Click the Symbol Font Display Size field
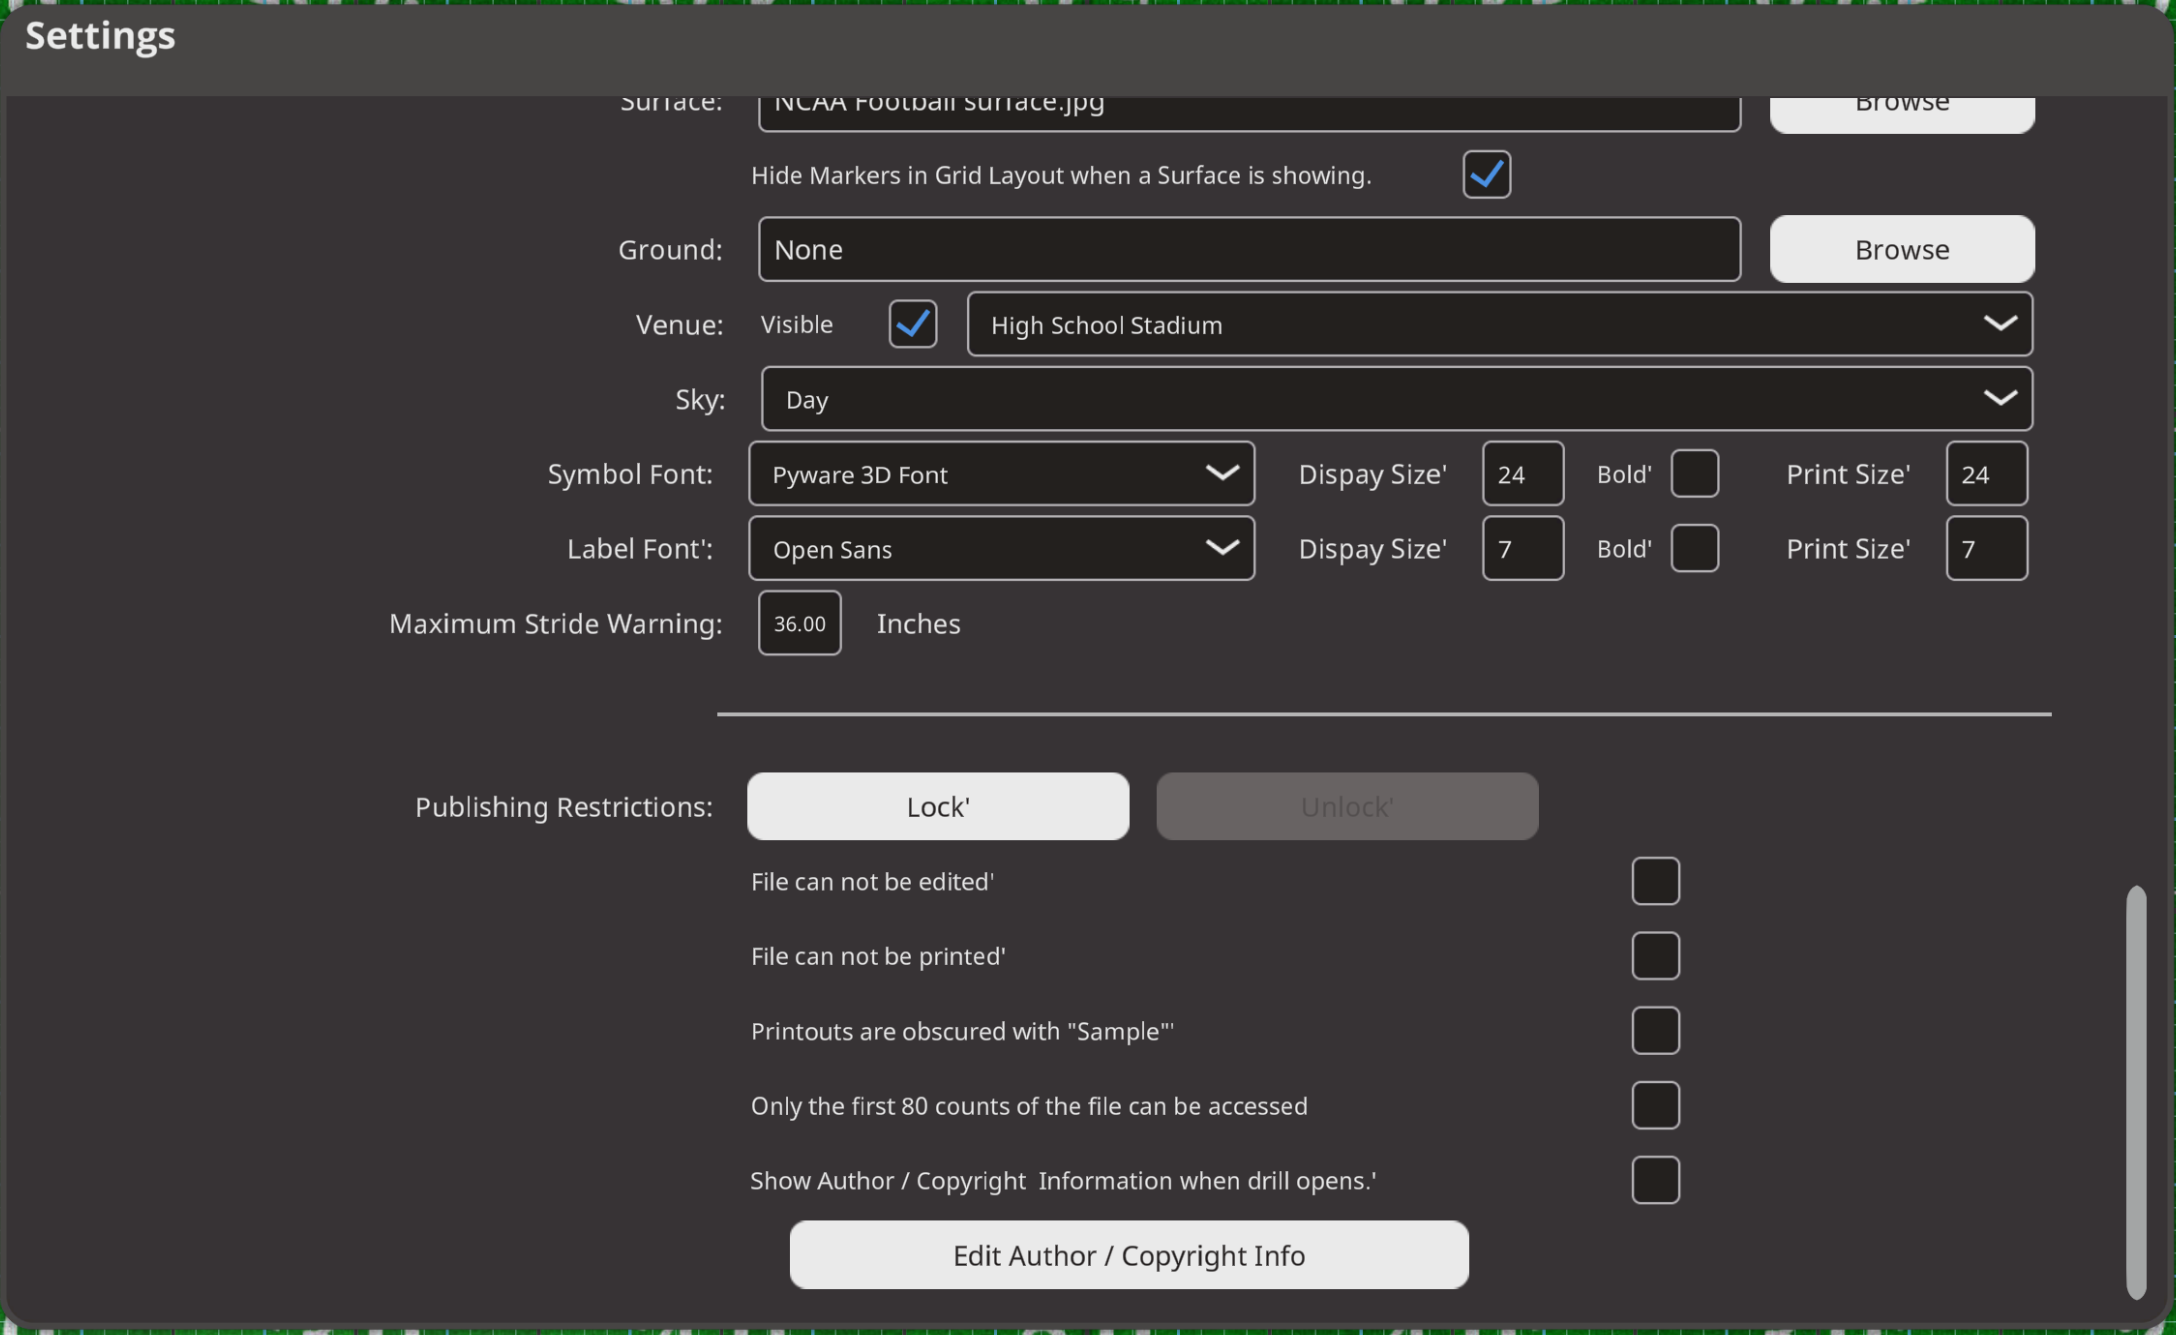Image resolution: width=2176 pixels, height=1335 pixels. pos(1522,474)
